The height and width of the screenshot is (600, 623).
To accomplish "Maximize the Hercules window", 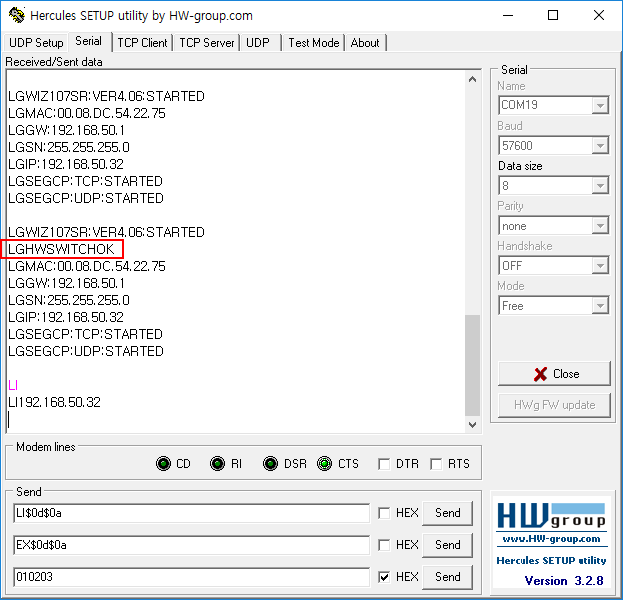I will [x=553, y=15].
